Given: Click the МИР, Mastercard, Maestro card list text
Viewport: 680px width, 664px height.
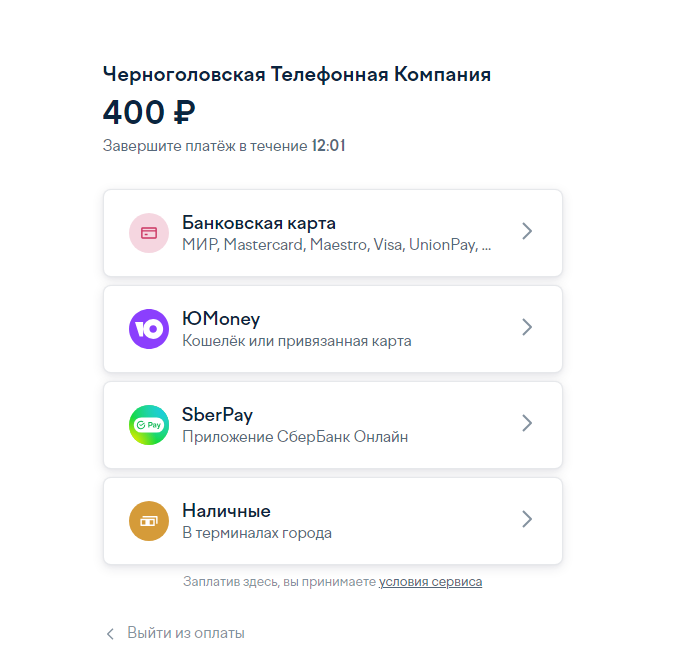Looking at the screenshot, I should click(x=337, y=245).
